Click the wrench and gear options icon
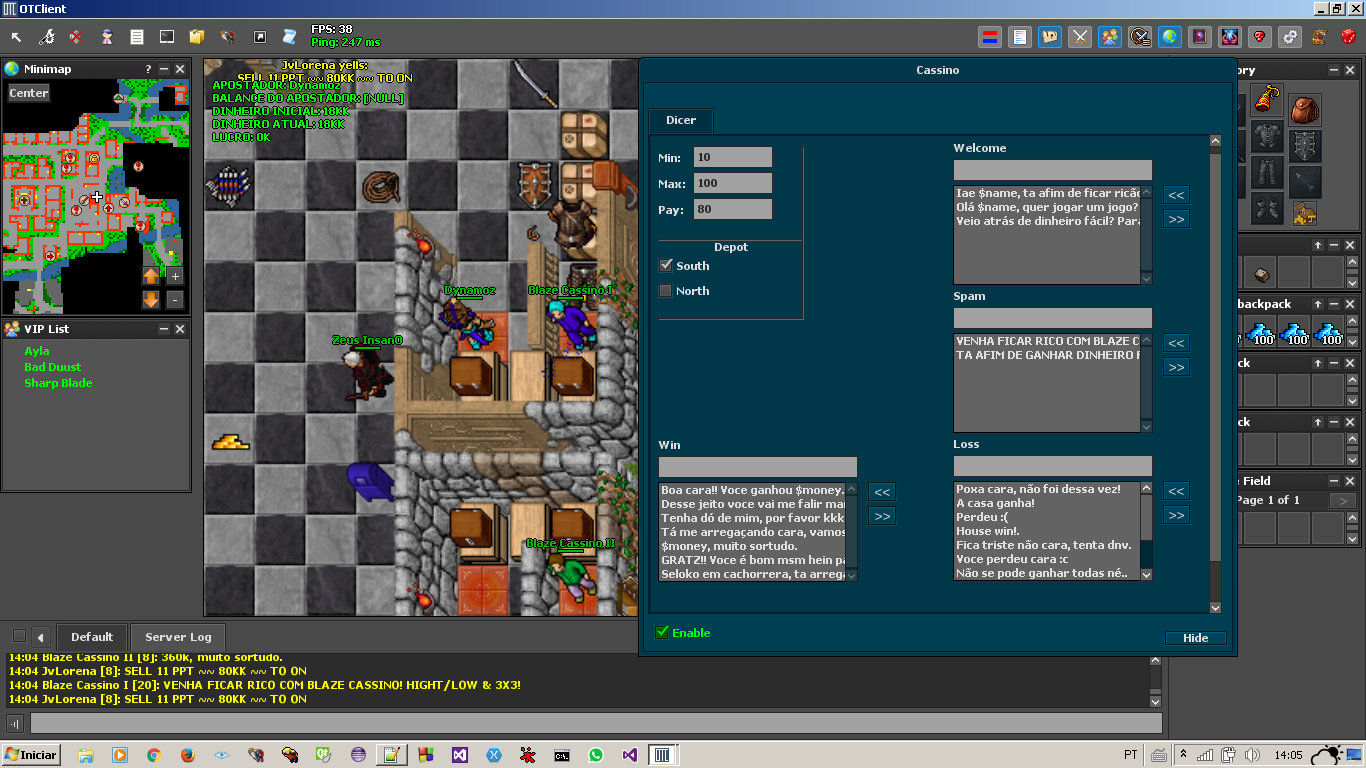The height and width of the screenshot is (768, 1366). [46, 37]
